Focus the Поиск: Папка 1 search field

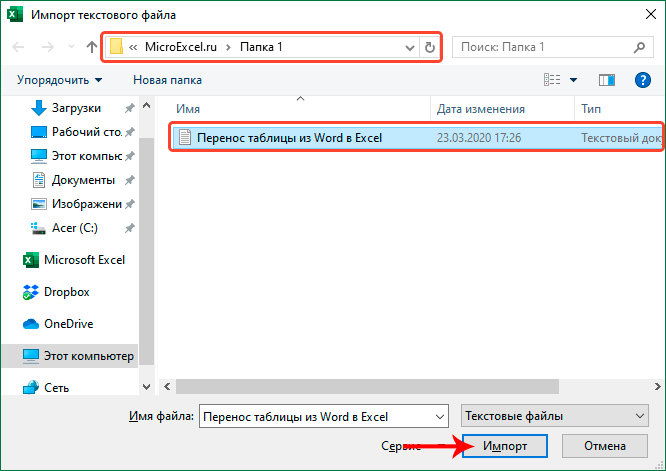[x=553, y=47]
